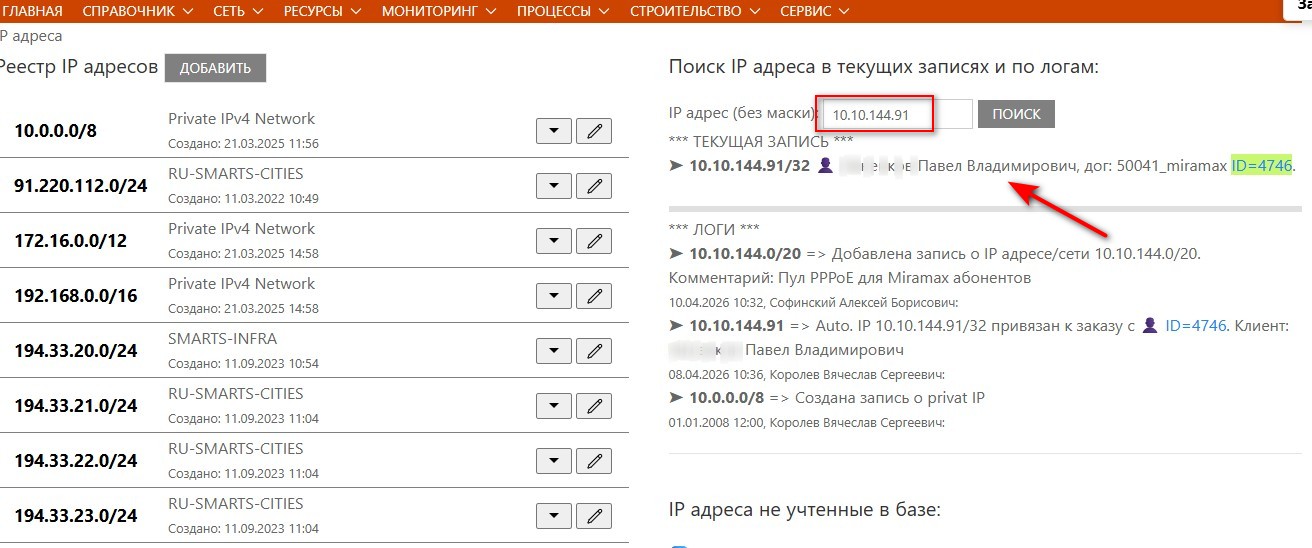
Task: Open the dropdown for network 172.16.0.0/12
Action: pos(554,241)
